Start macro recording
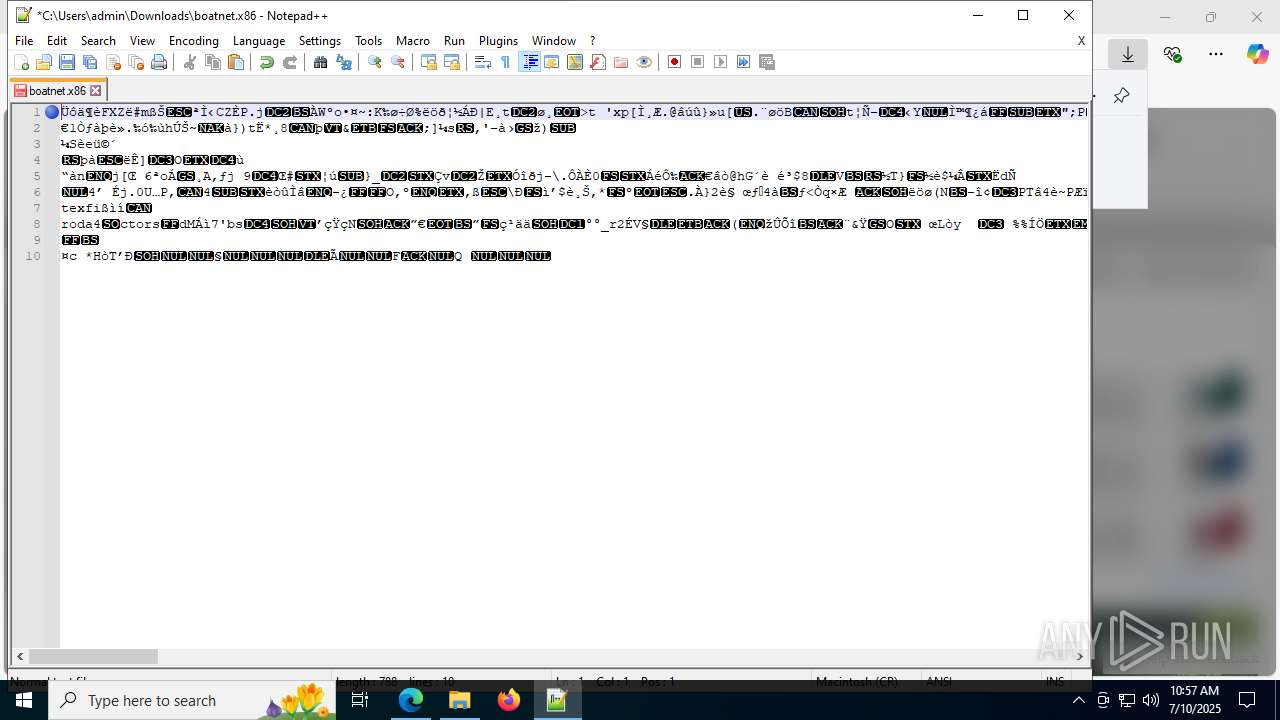This screenshot has height=720, width=1280. [674, 62]
